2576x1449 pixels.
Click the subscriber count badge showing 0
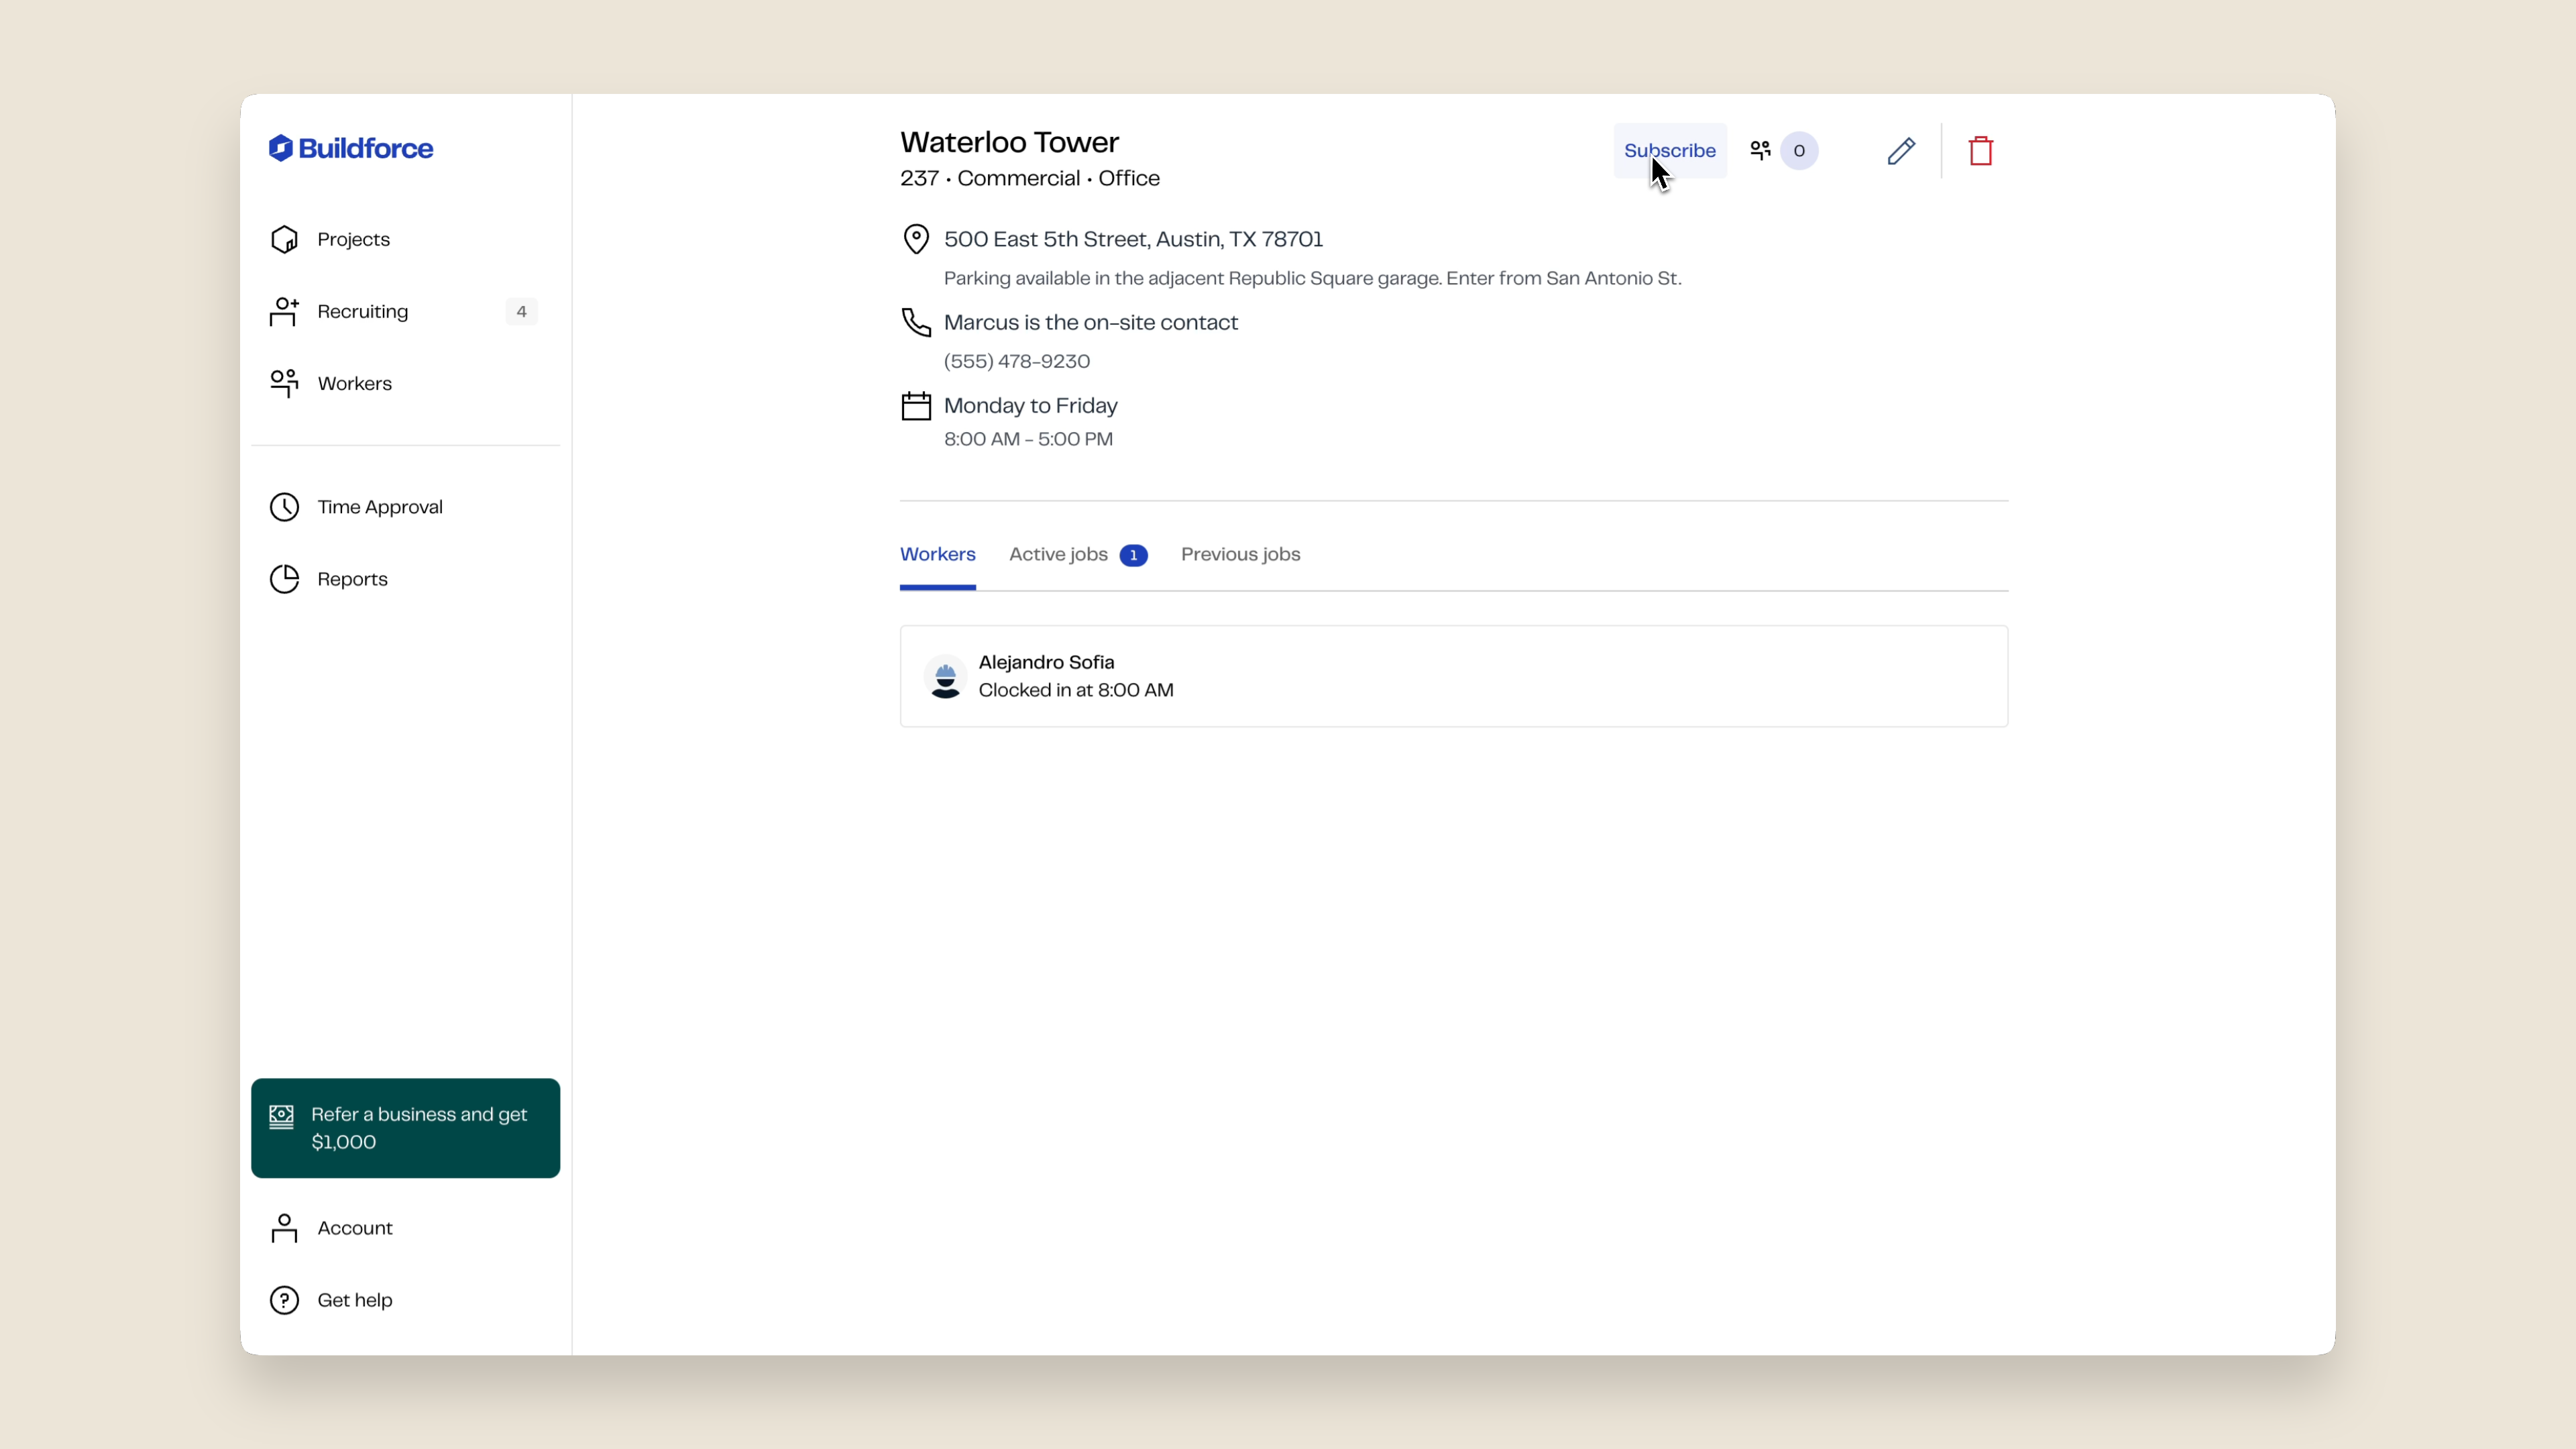(1799, 151)
